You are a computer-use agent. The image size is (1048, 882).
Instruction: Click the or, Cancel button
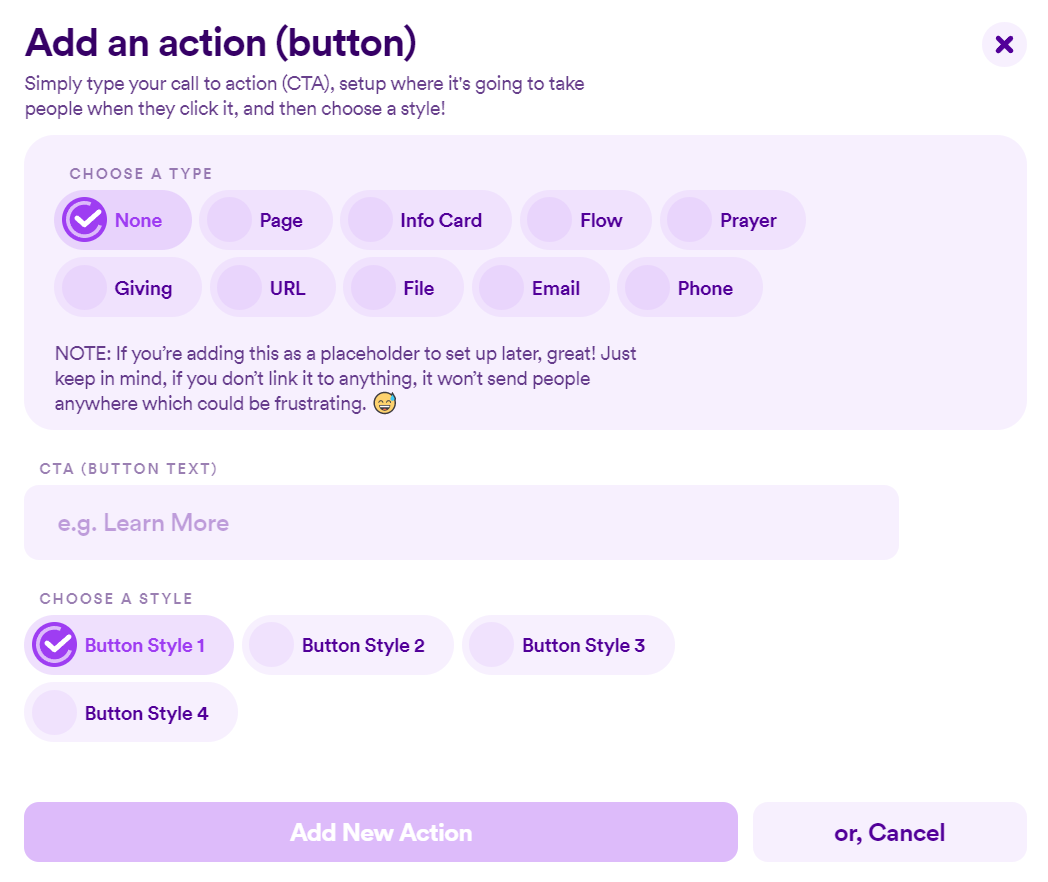[889, 832]
